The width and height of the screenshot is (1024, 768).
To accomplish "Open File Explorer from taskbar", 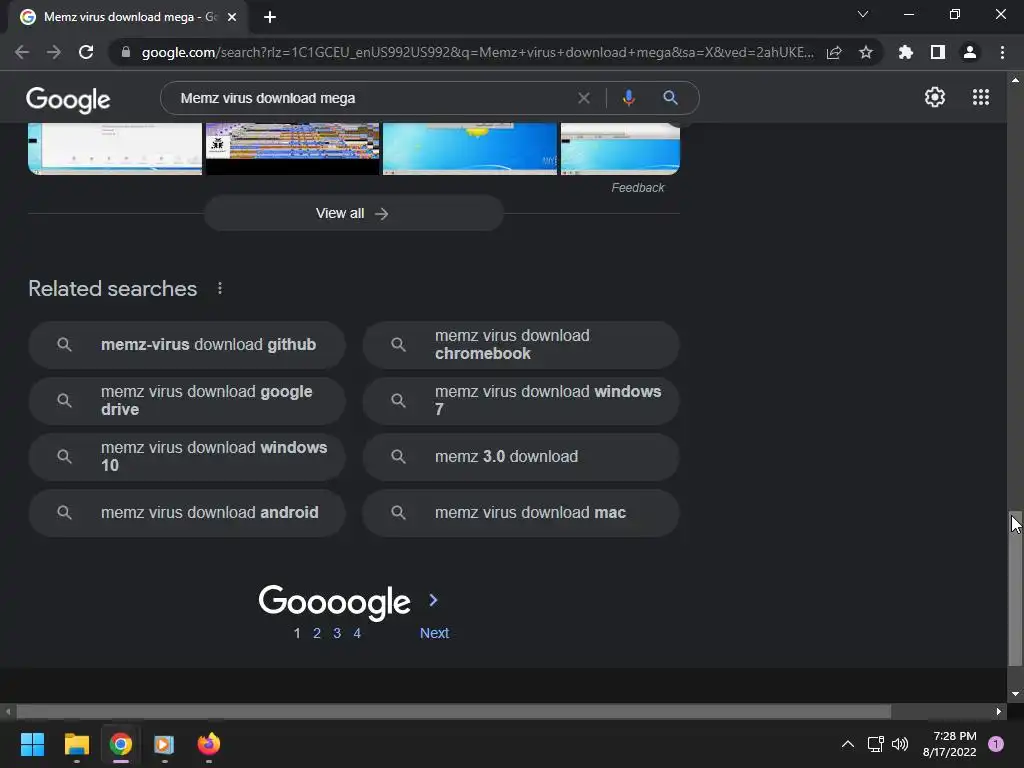I will [x=76, y=744].
